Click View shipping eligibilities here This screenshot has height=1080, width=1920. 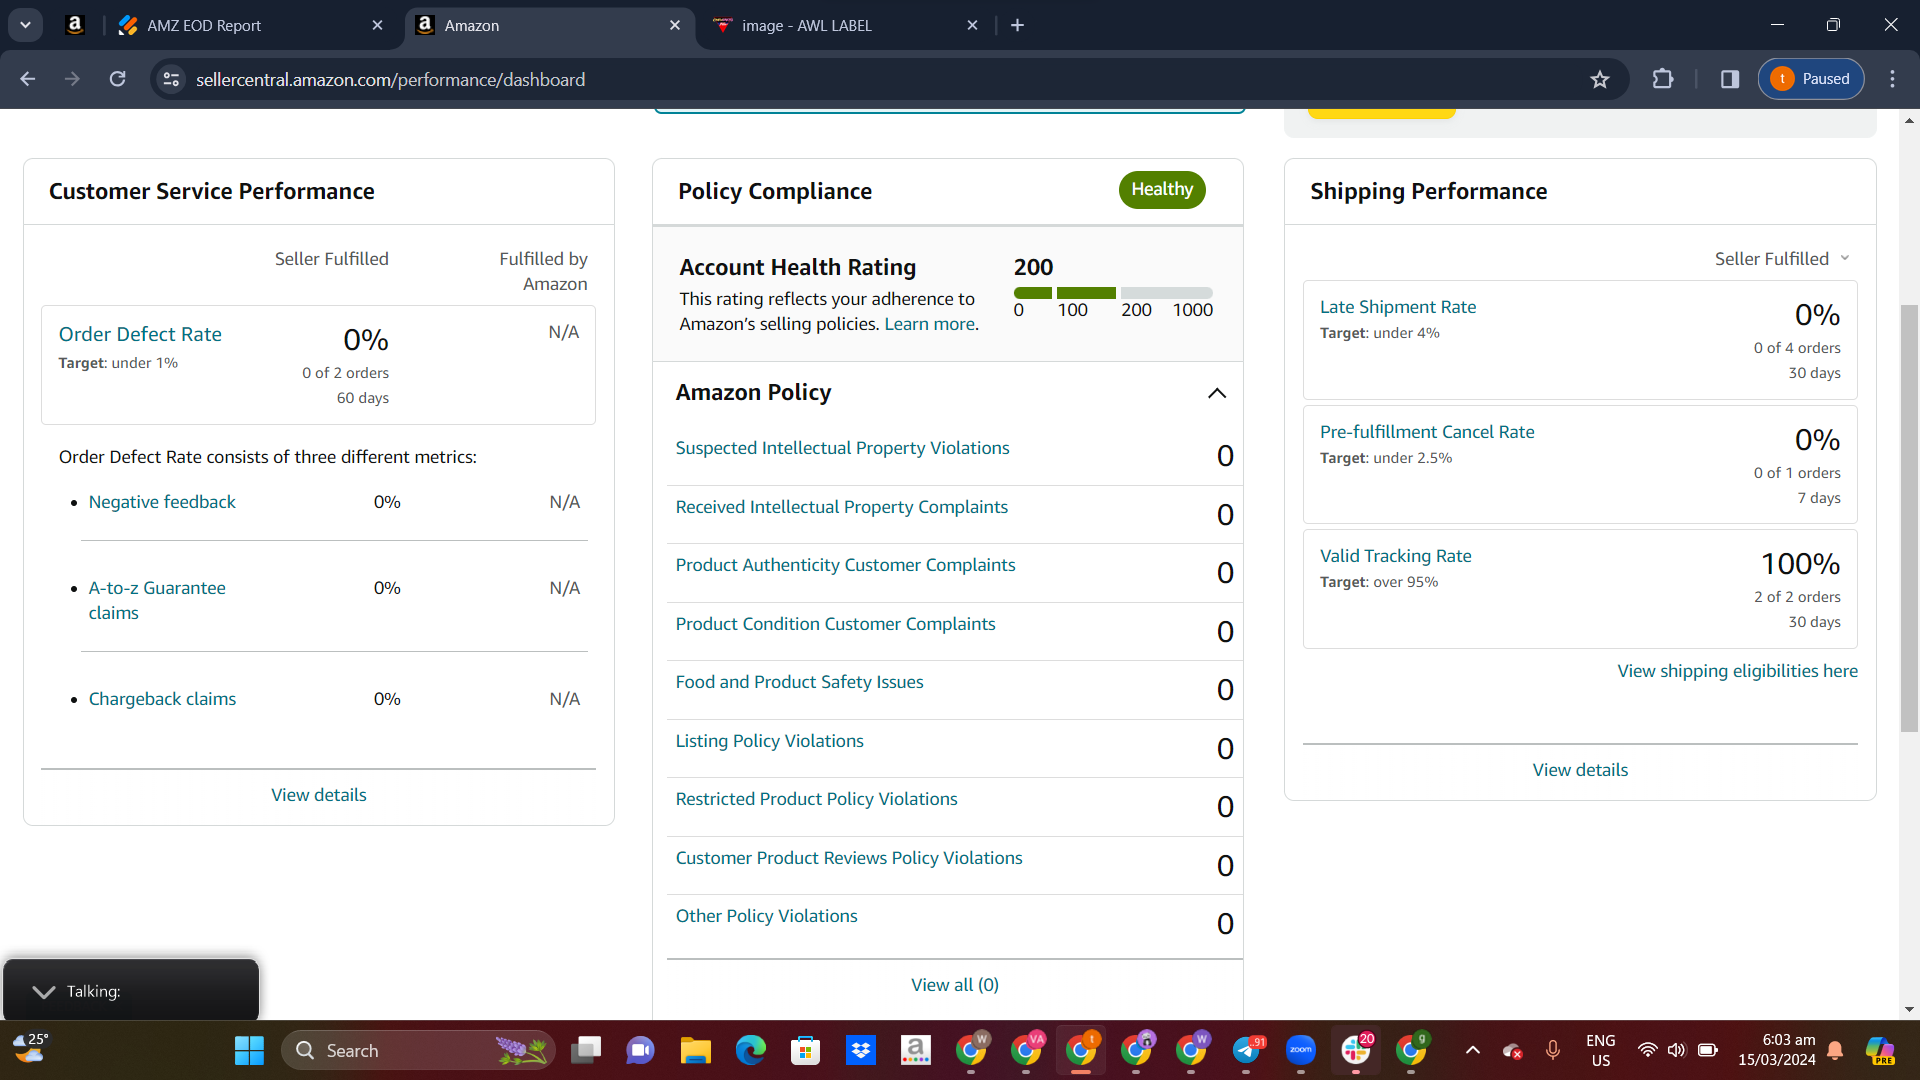[x=1737, y=671]
